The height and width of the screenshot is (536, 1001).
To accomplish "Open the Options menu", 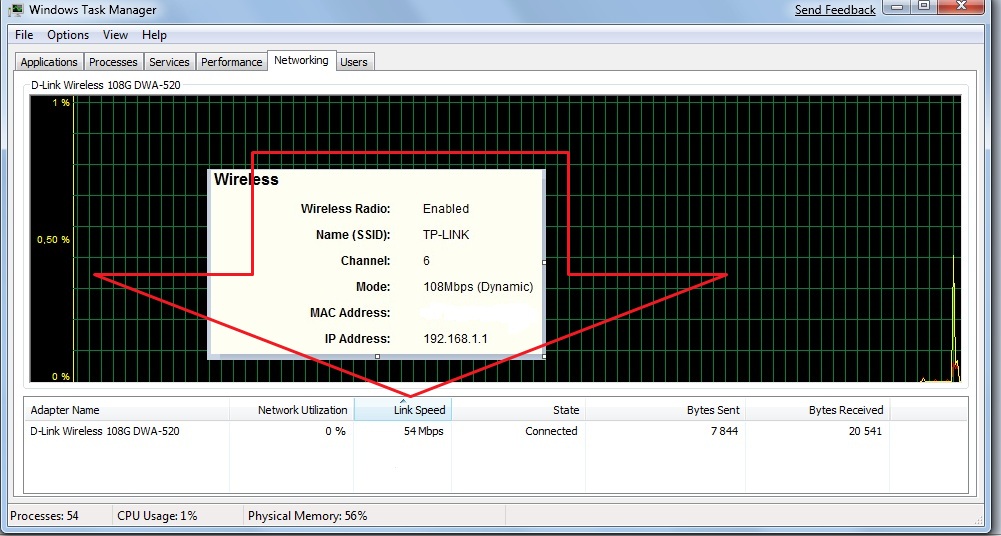I will click(x=68, y=35).
